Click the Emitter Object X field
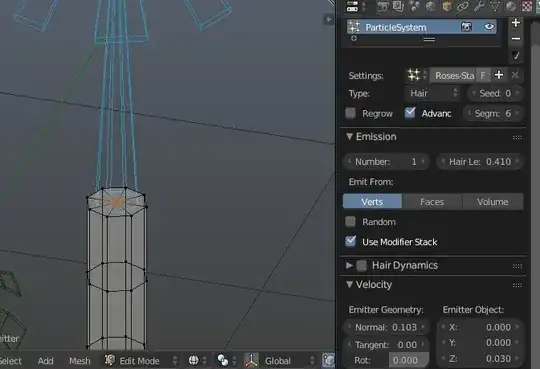540x369 pixels. point(480,327)
